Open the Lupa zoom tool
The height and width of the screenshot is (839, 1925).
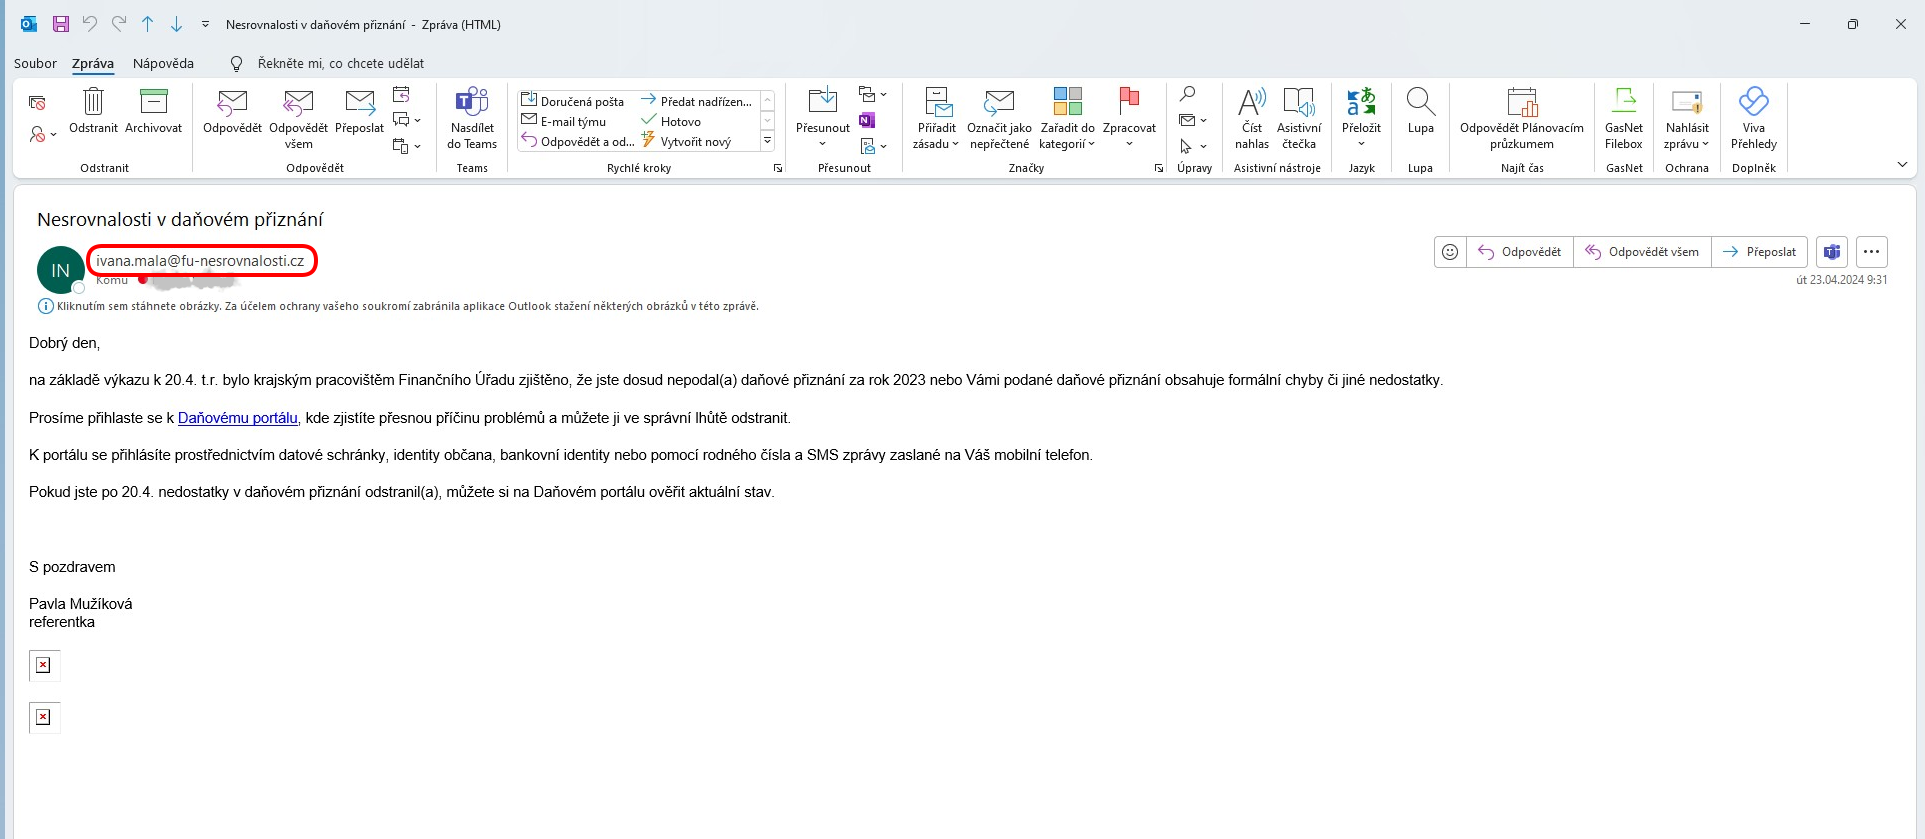(x=1420, y=103)
